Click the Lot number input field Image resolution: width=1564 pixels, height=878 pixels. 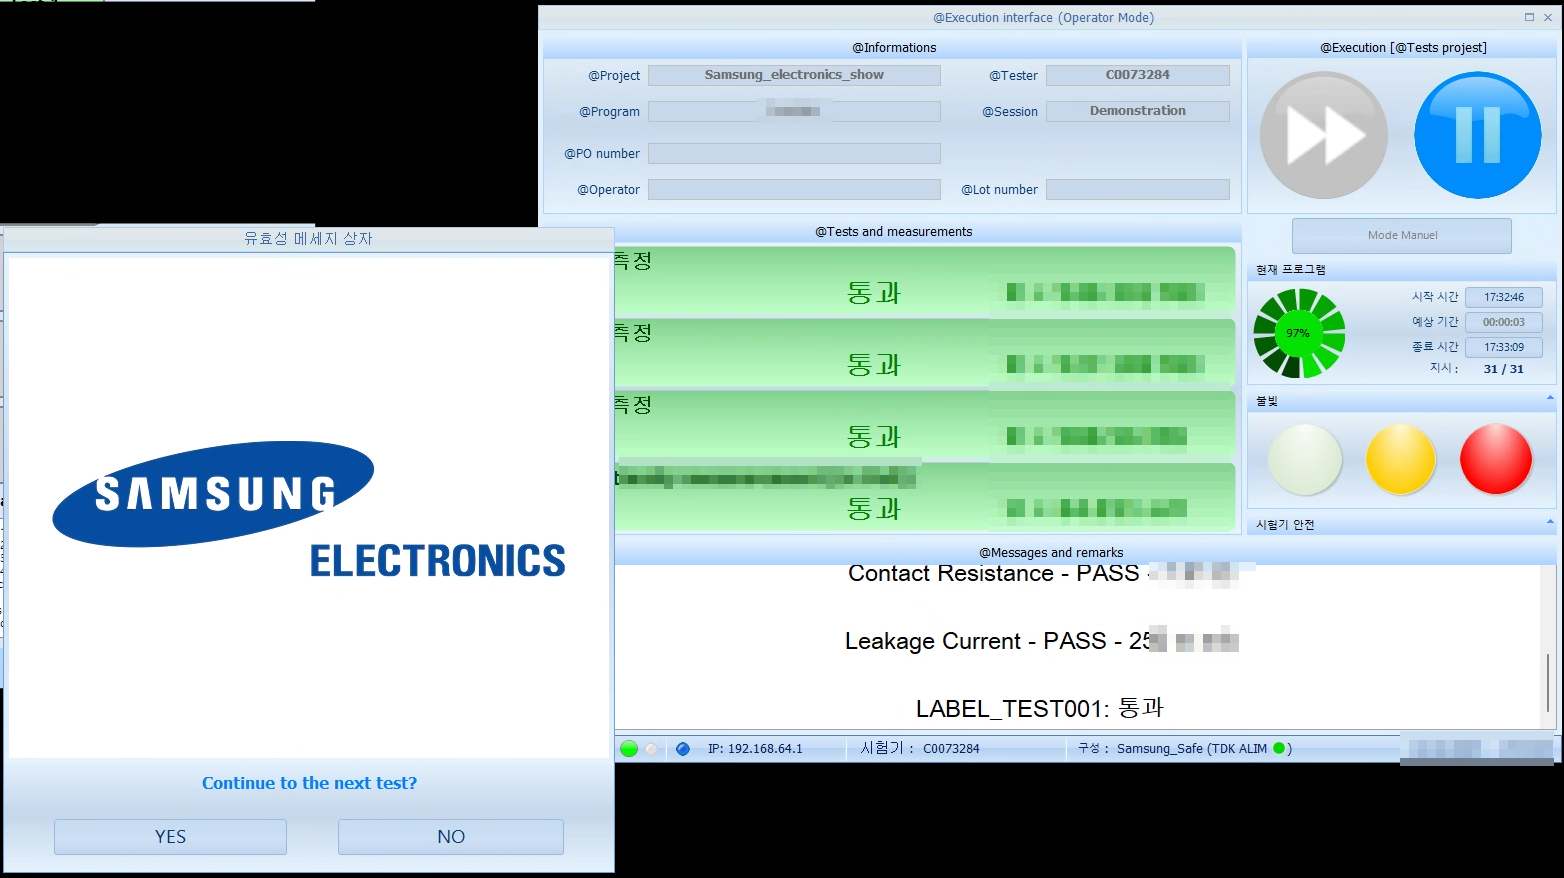1137,190
